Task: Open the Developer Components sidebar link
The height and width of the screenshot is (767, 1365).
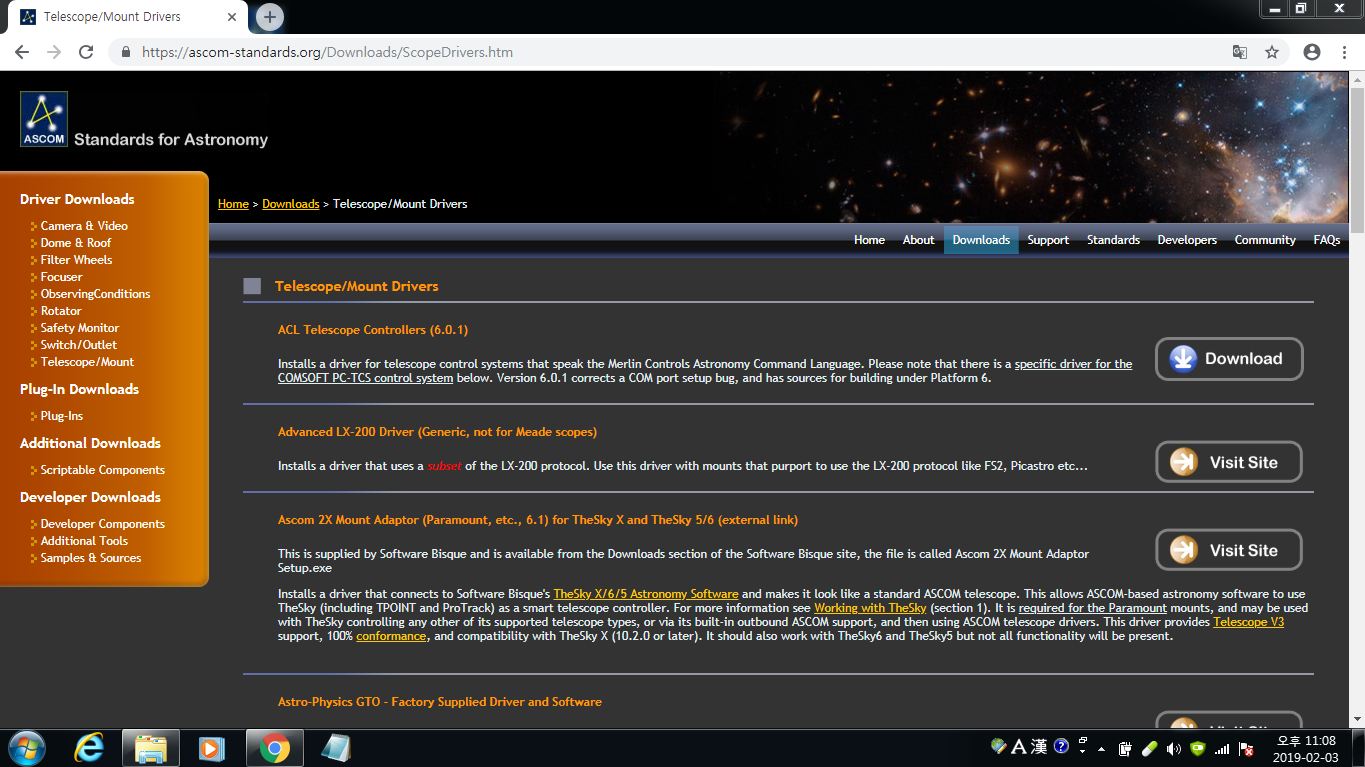Action: click(102, 524)
